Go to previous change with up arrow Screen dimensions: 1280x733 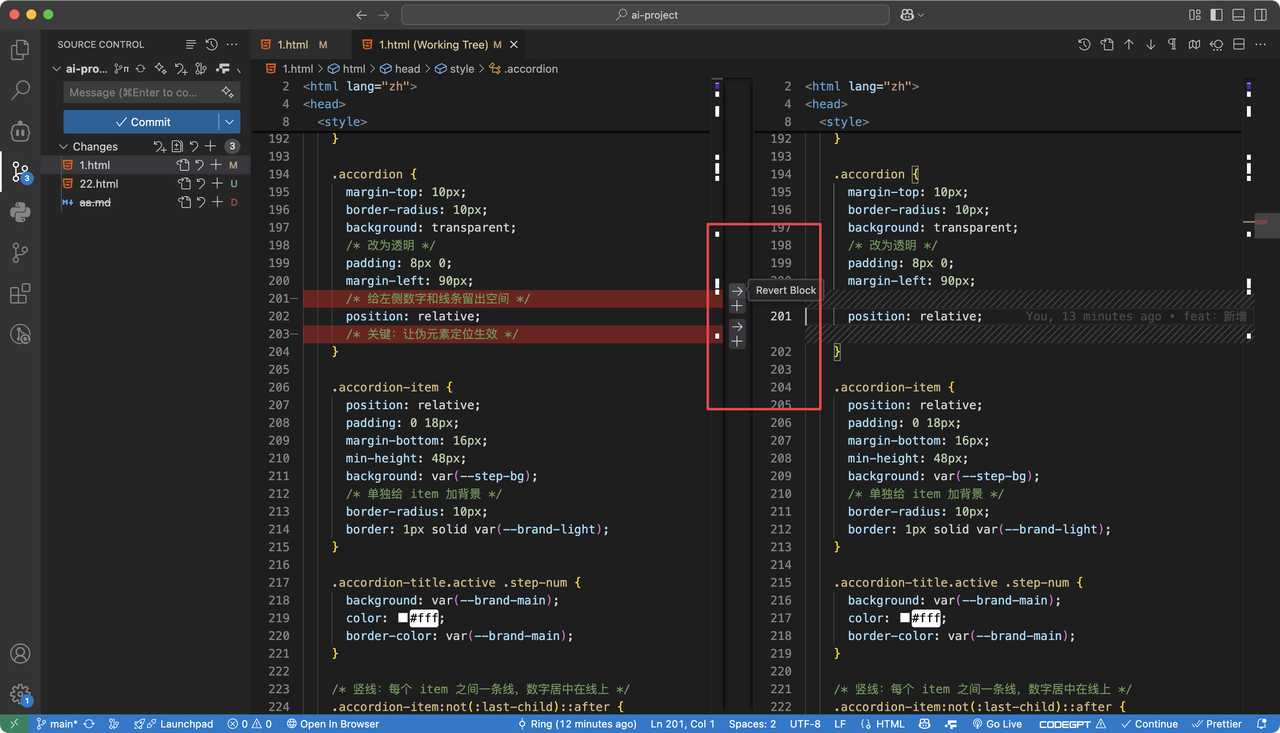tap(1129, 44)
